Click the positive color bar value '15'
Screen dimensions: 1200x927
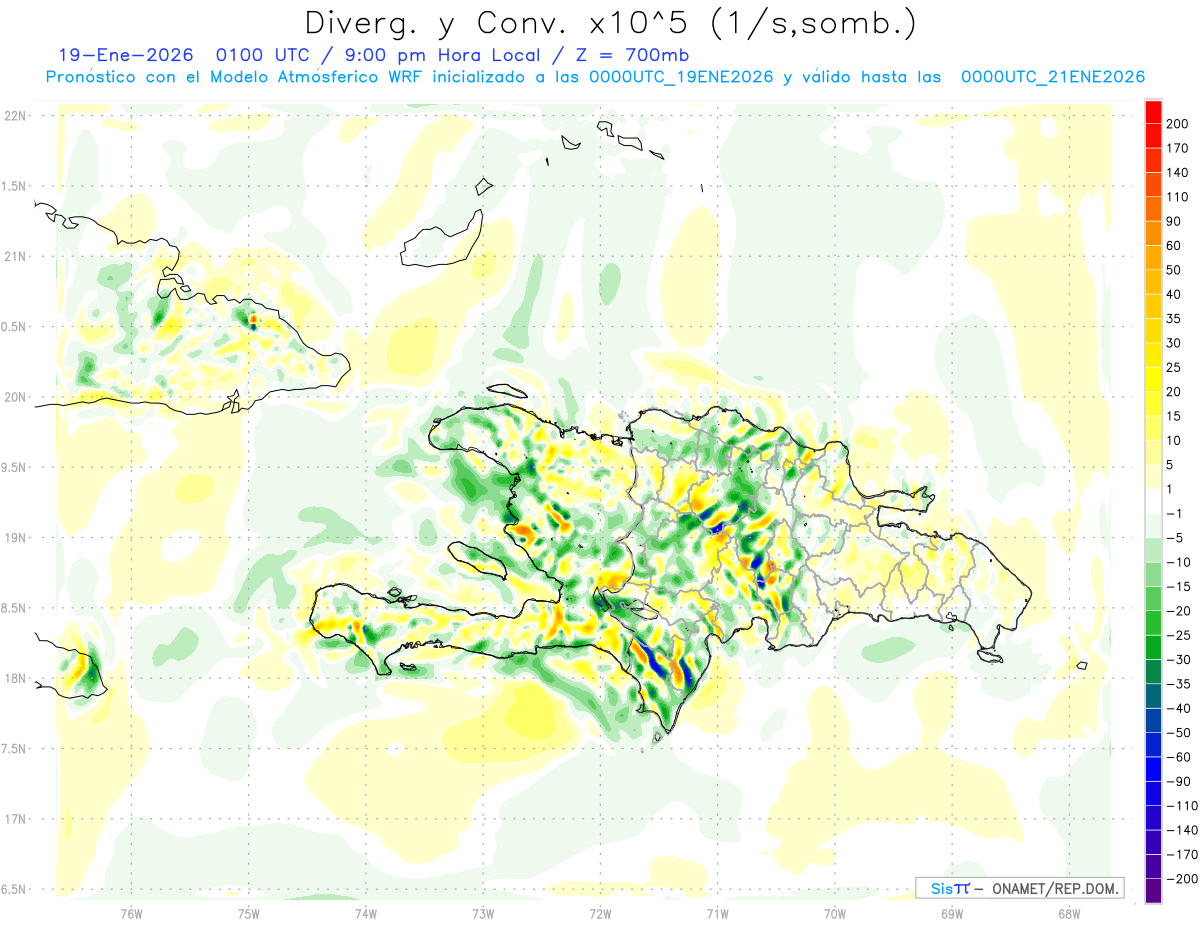(1174, 416)
